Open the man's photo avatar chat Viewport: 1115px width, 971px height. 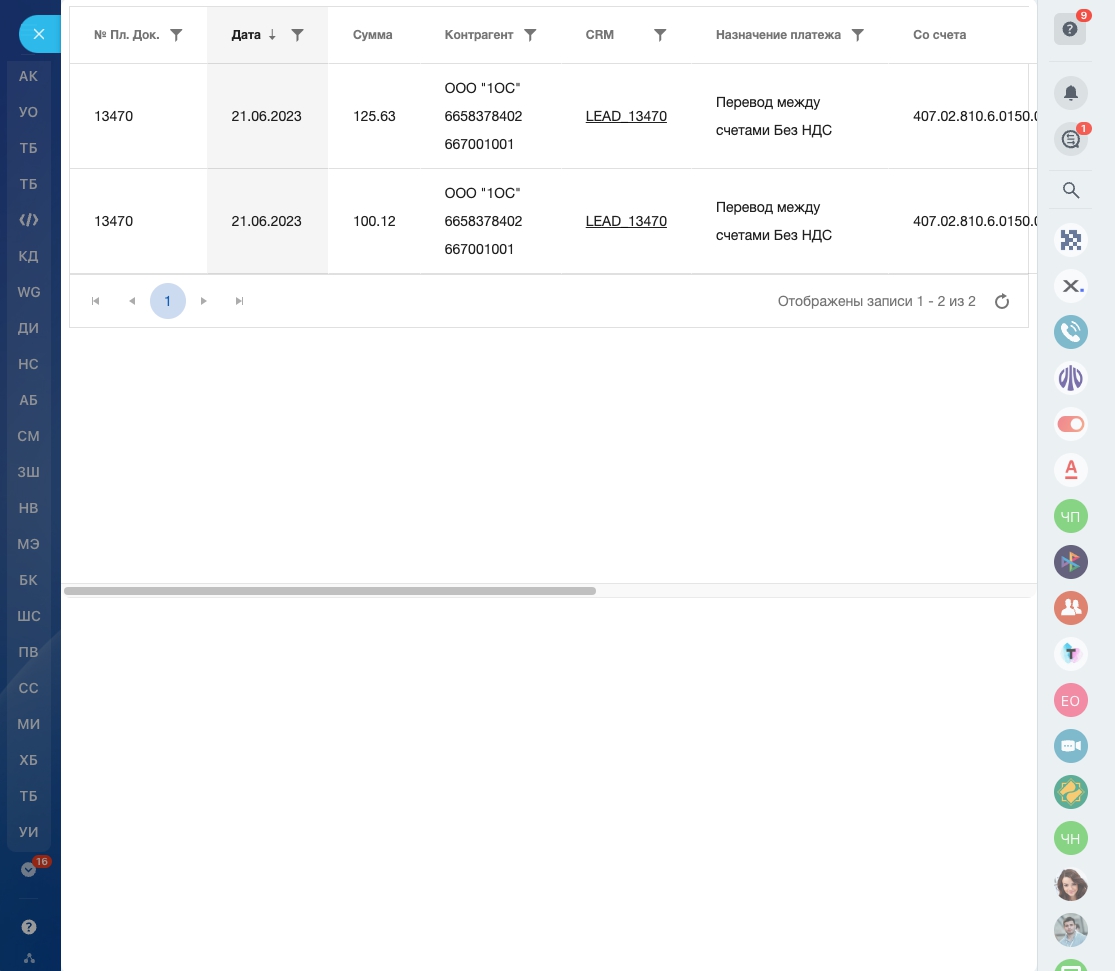coord(1071,930)
